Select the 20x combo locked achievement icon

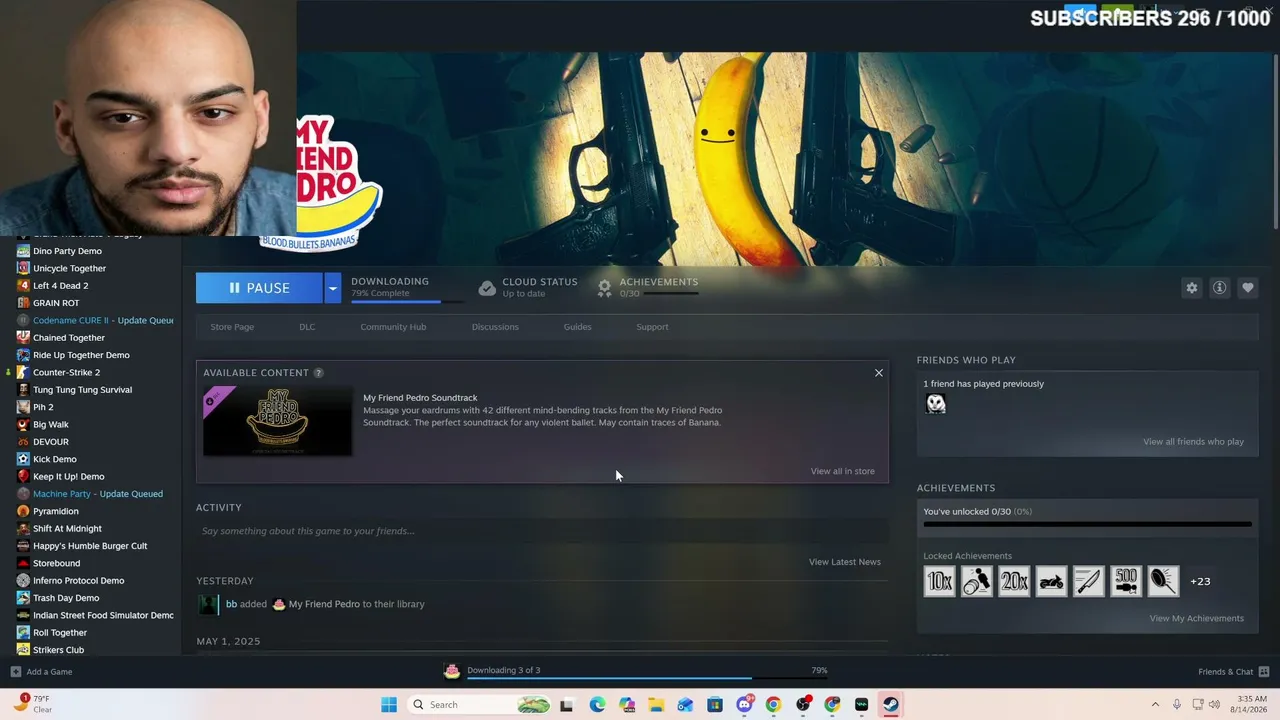(1014, 581)
